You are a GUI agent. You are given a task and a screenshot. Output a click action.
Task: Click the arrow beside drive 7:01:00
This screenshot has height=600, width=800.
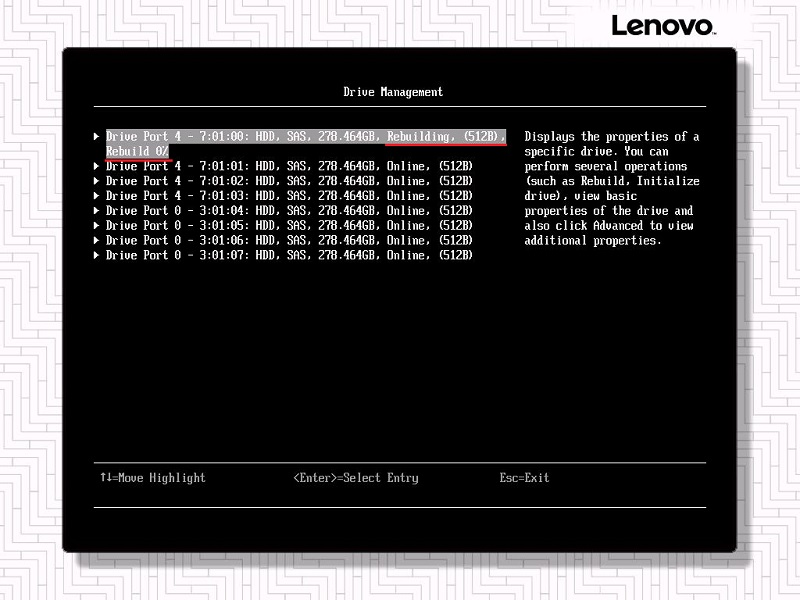point(97,136)
